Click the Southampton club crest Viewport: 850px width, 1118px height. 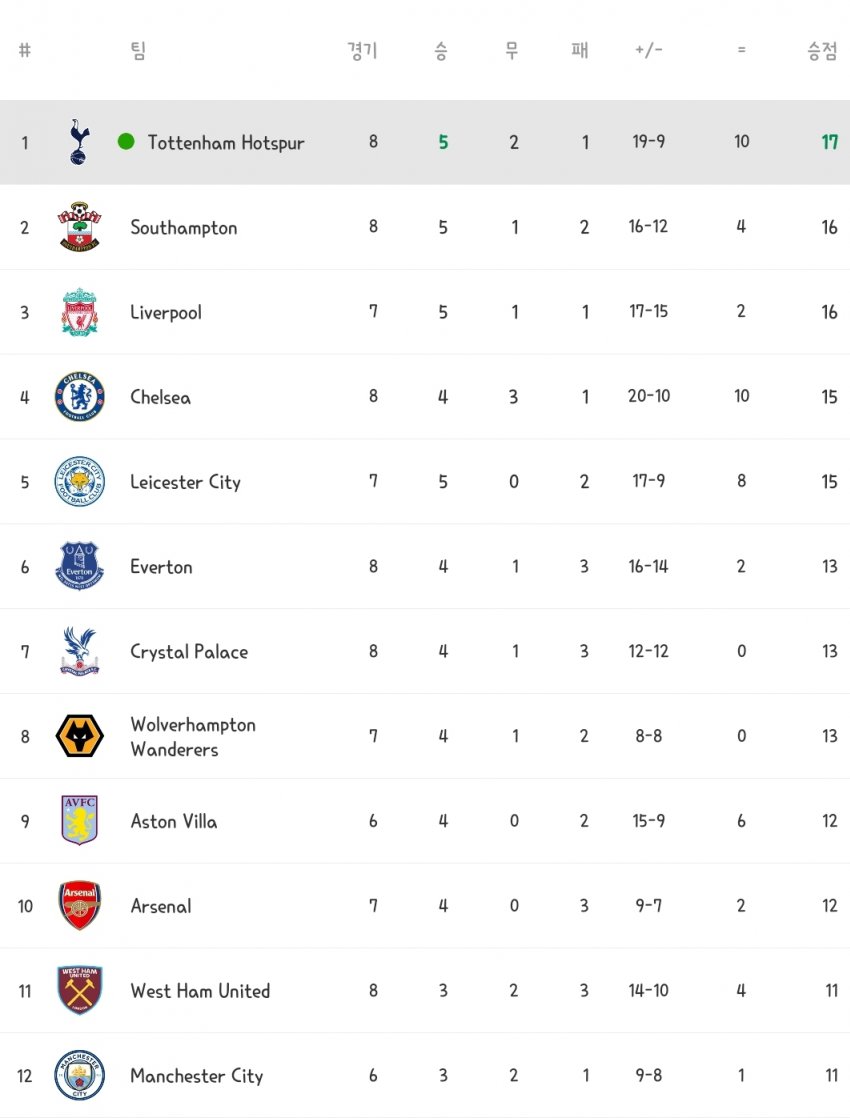point(79,227)
